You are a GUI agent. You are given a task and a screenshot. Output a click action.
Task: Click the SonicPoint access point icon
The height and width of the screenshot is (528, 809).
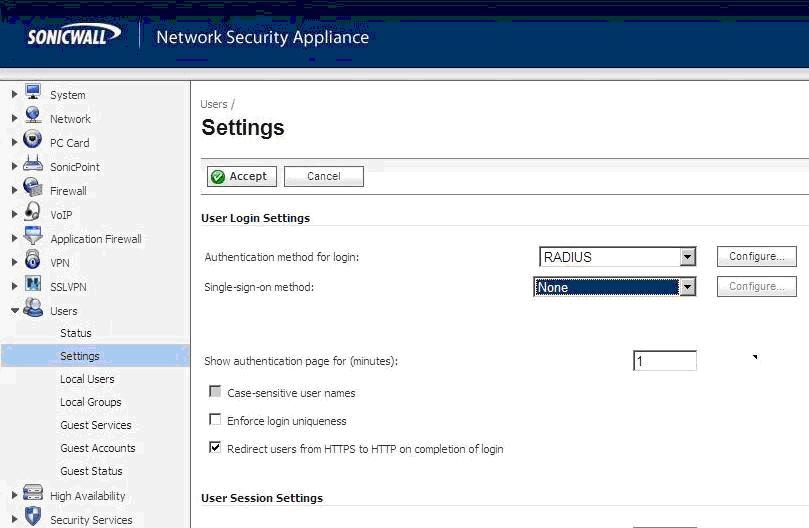33,165
